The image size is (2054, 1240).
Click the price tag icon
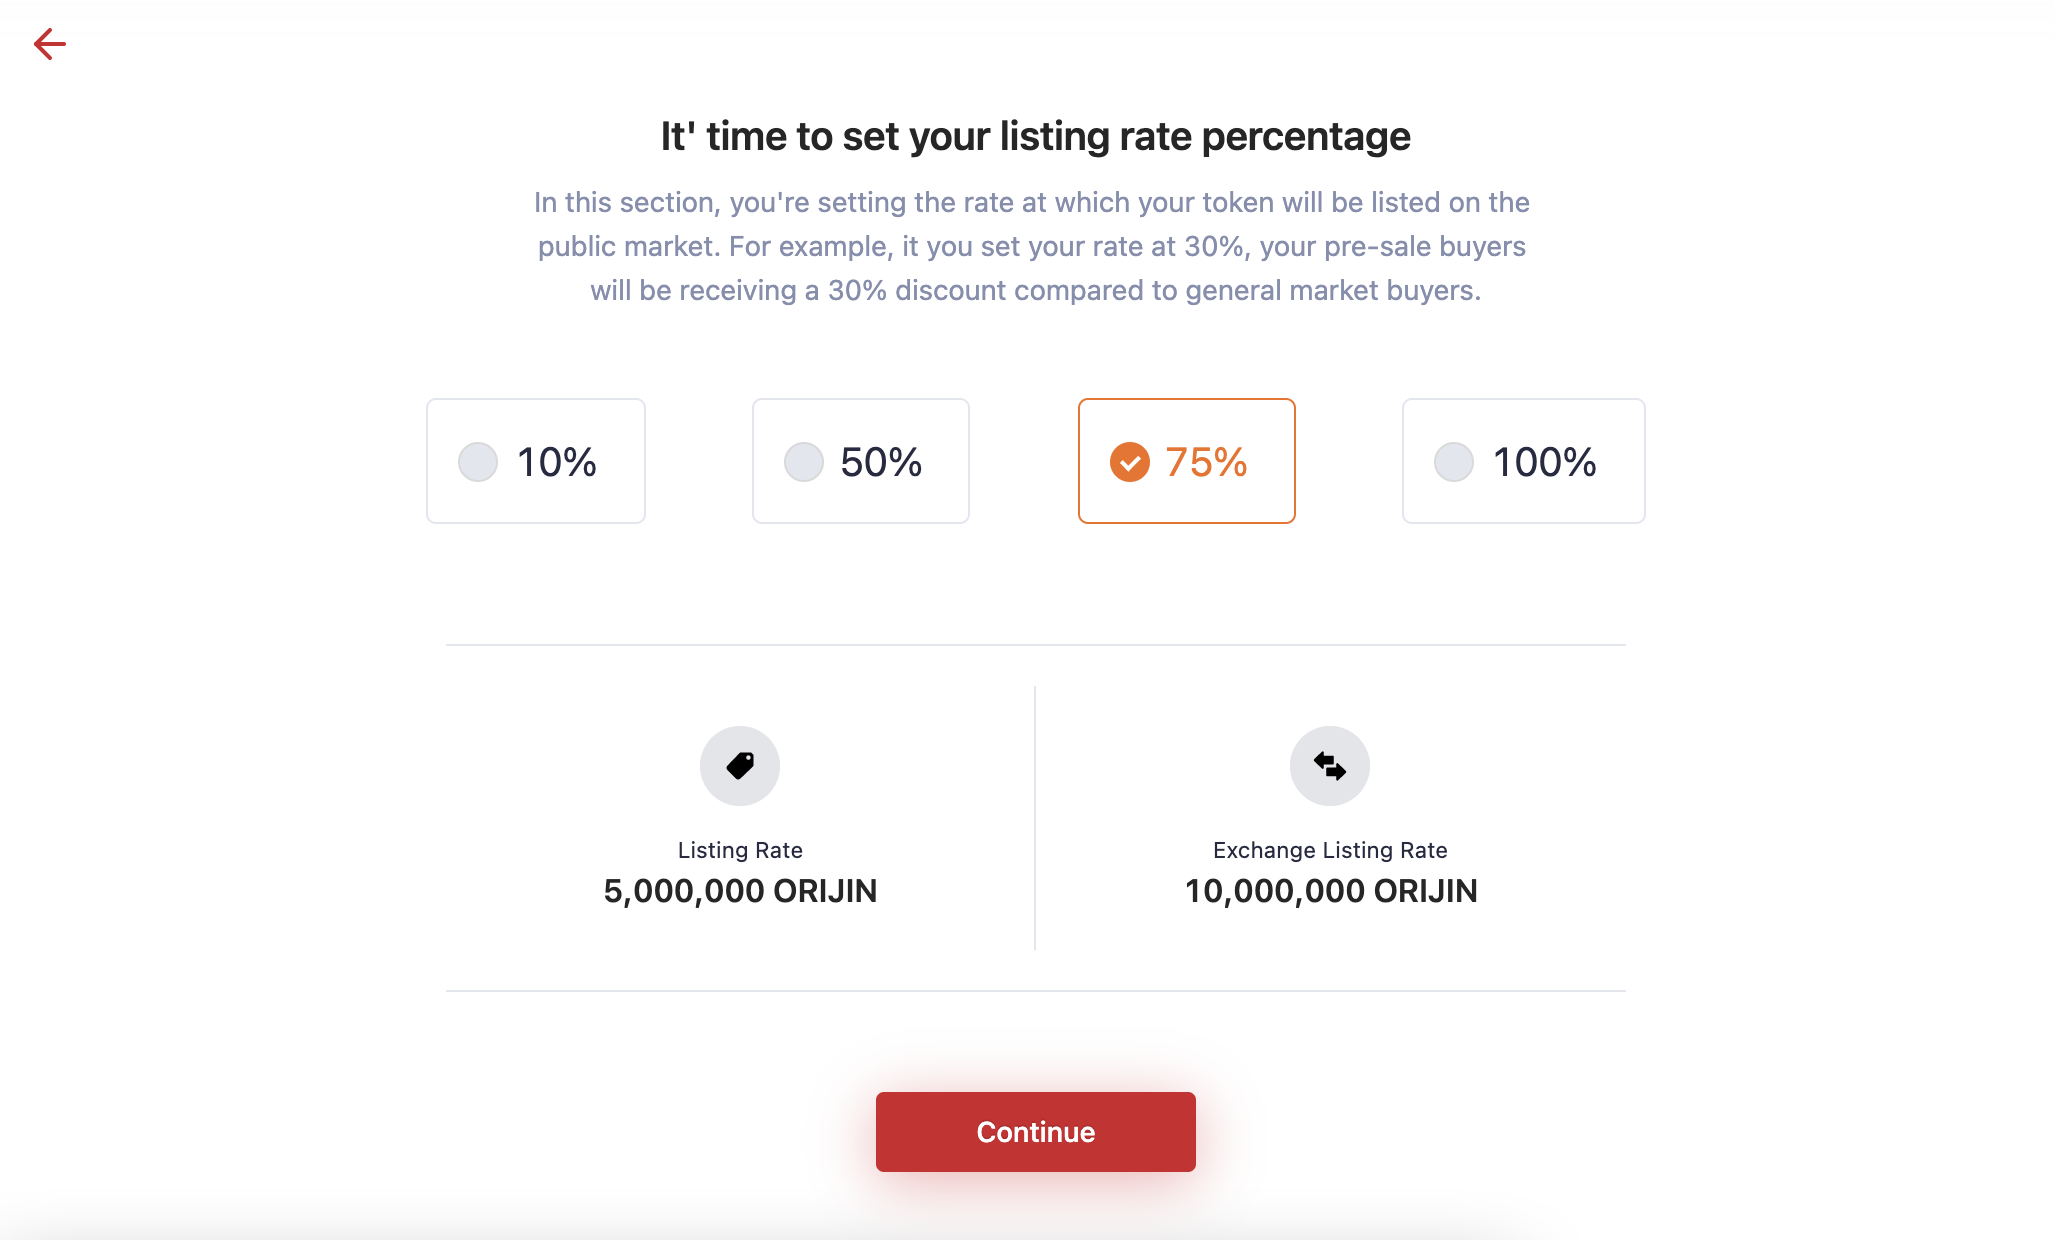tap(740, 766)
